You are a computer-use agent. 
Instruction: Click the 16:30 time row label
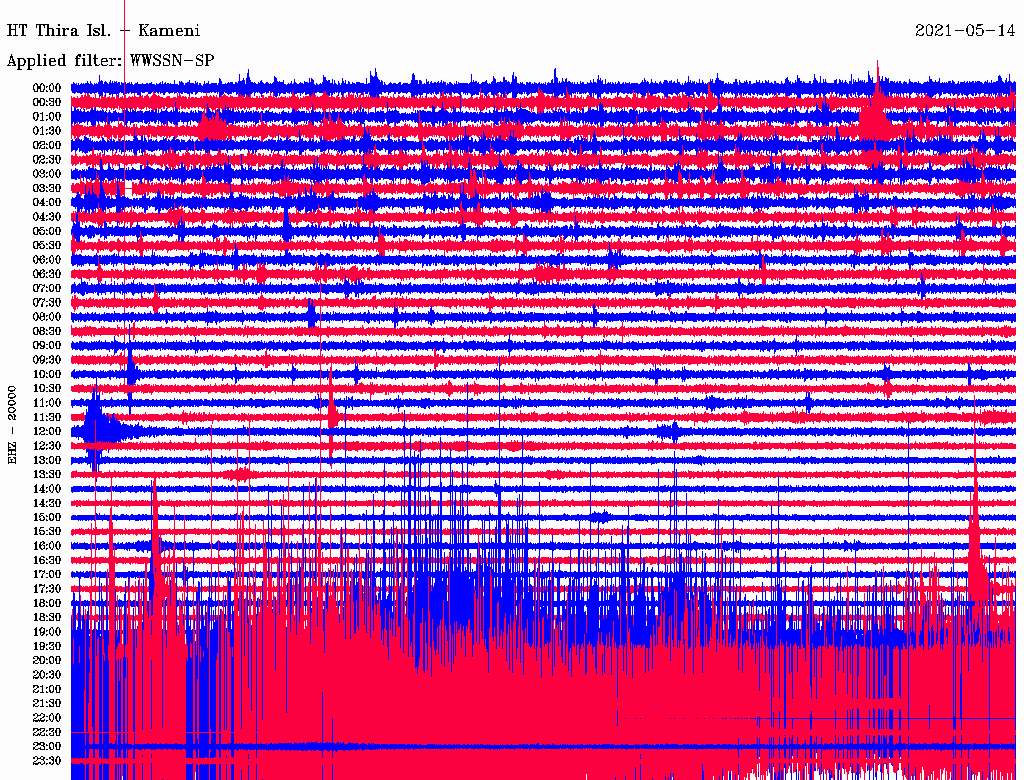[47, 560]
